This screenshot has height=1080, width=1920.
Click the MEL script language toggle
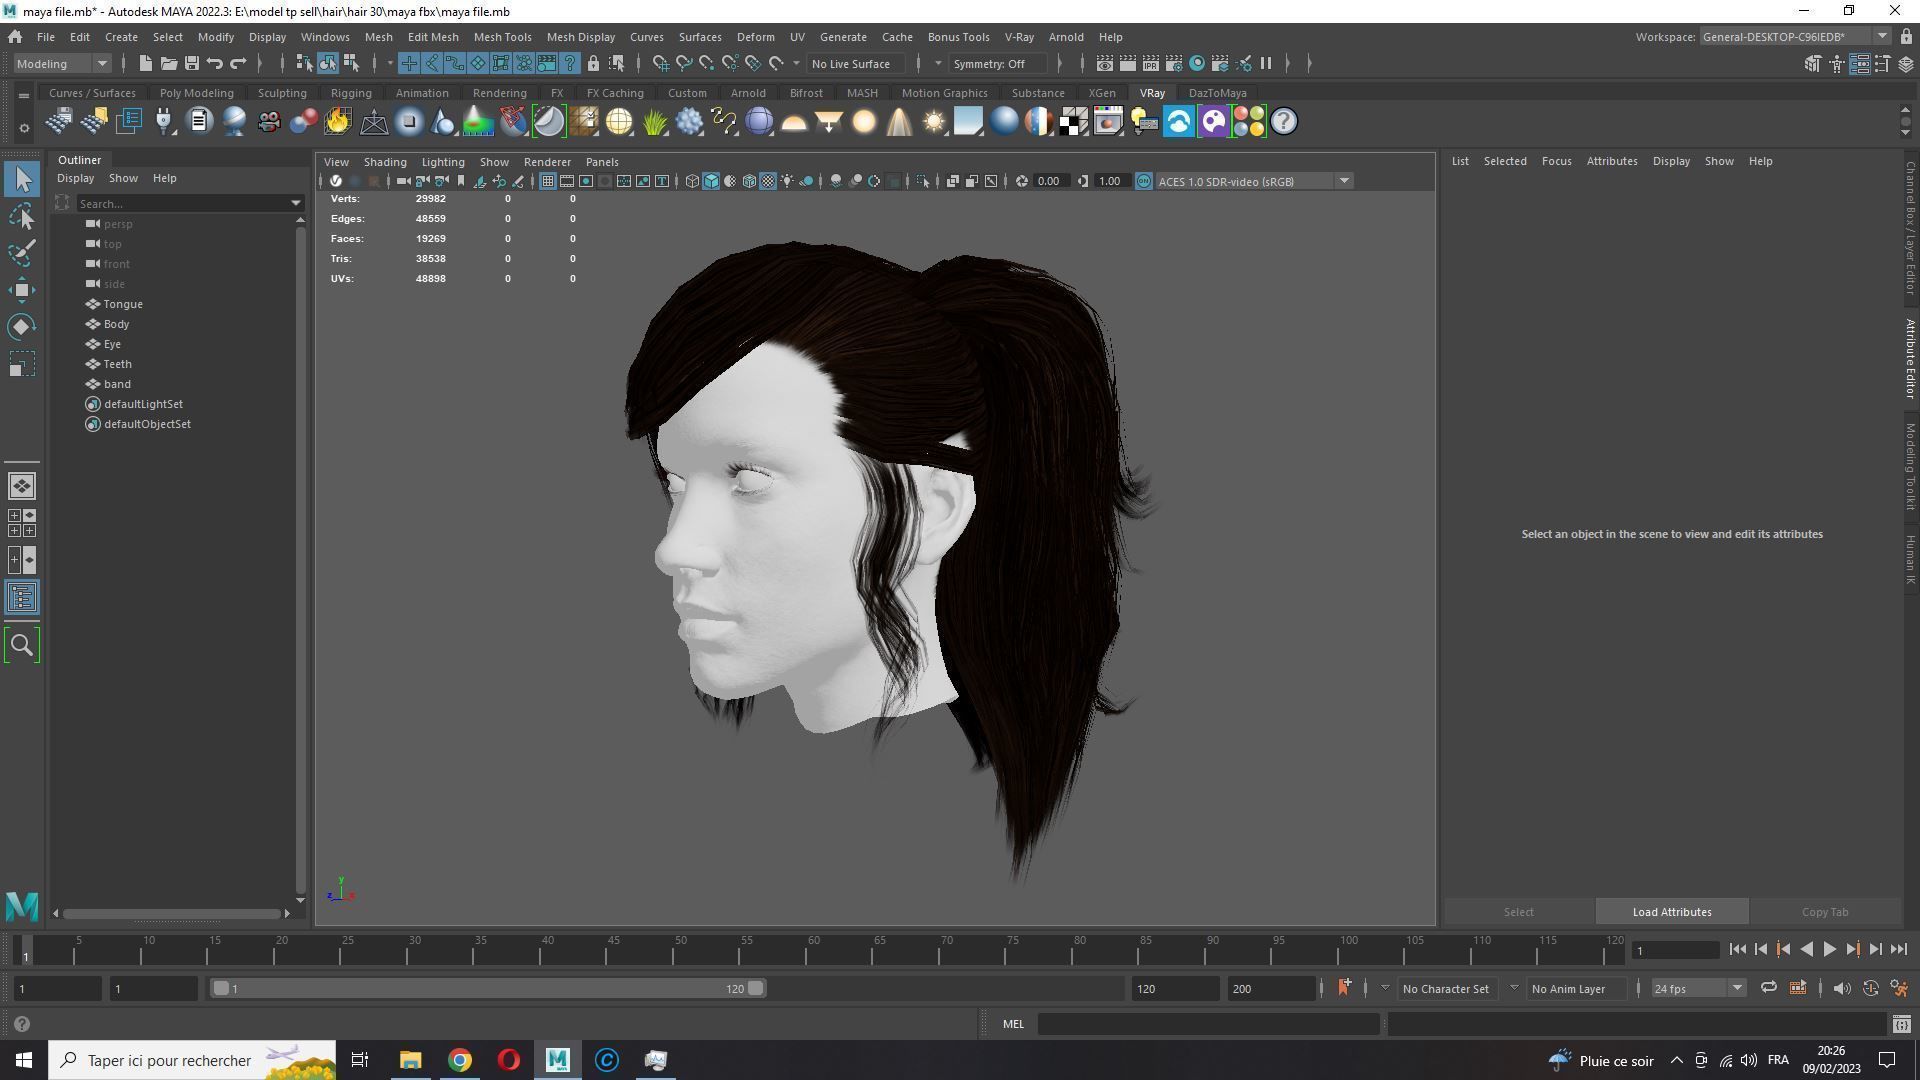click(x=1013, y=1025)
